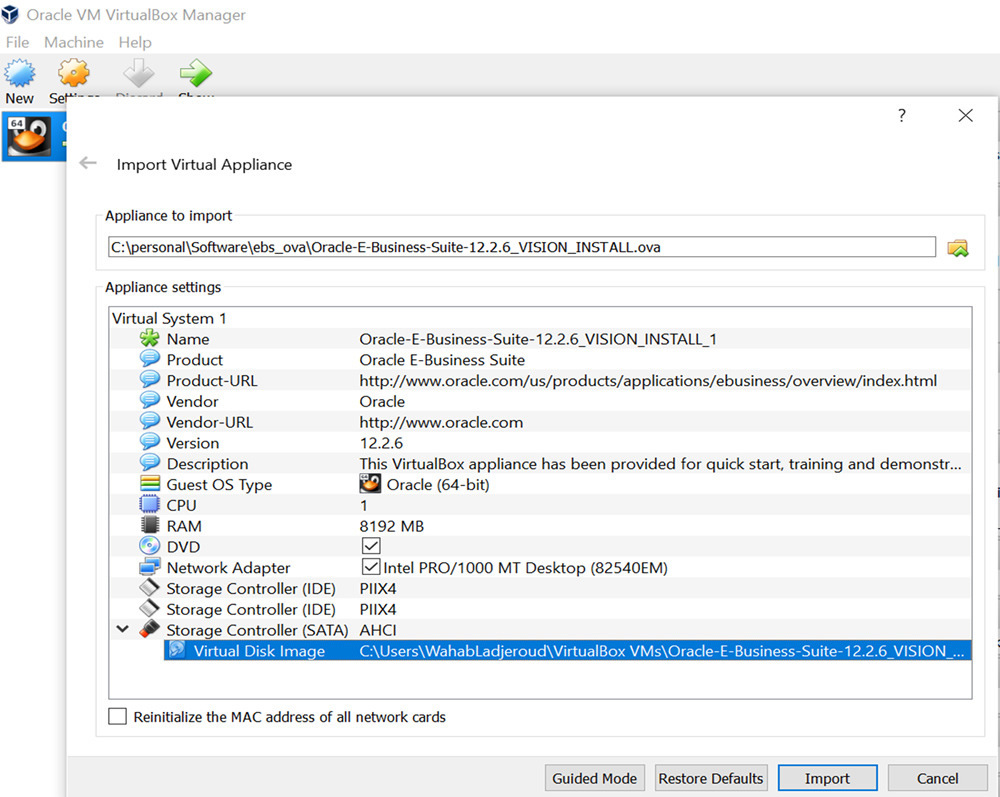Image resolution: width=1000 pixels, height=797 pixels.
Task: Click the Virtual Disk Image row icon
Action: point(177,651)
